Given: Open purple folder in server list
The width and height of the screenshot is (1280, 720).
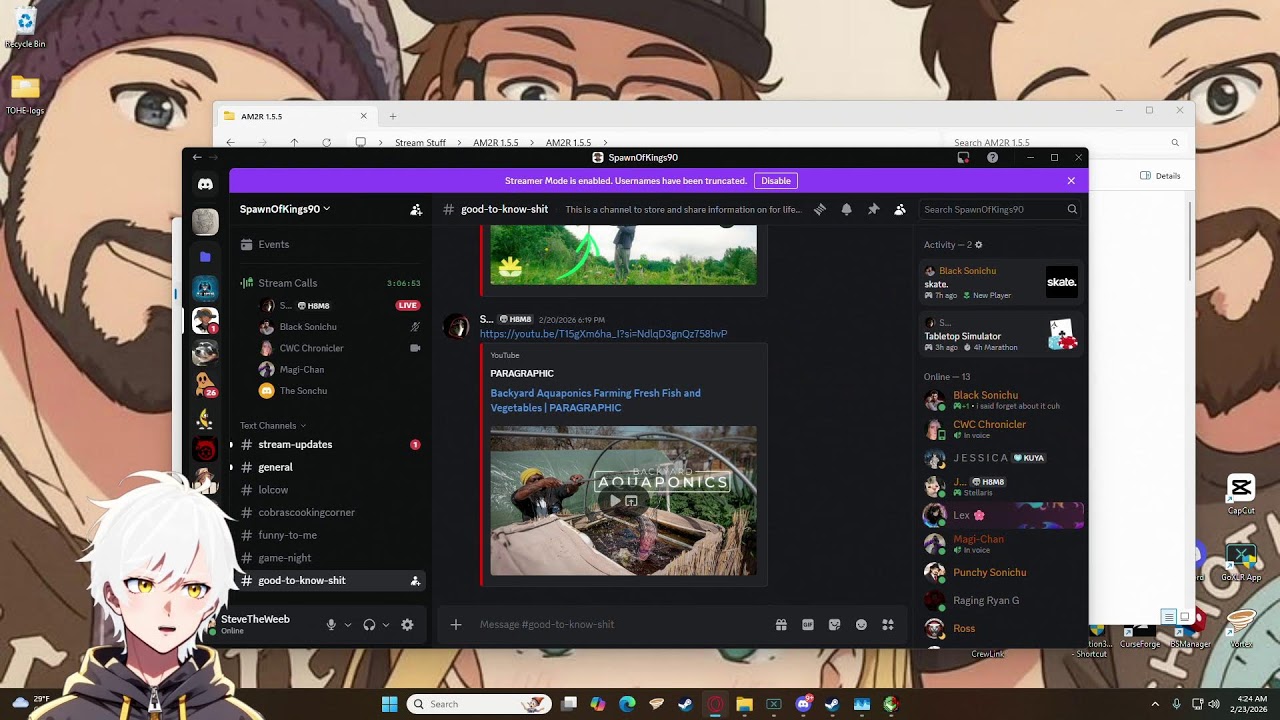Looking at the screenshot, I should [205, 257].
